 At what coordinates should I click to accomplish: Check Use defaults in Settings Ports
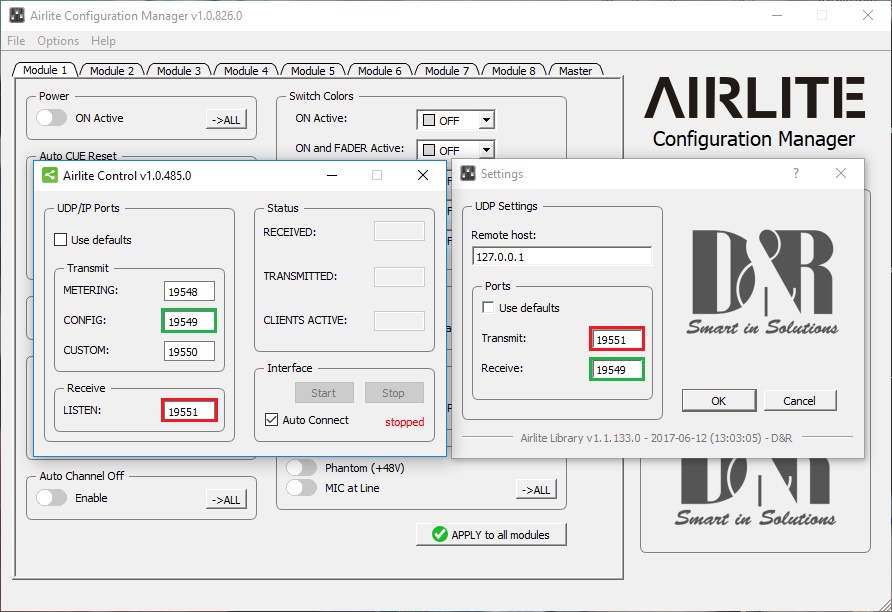click(x=488, y=308)
